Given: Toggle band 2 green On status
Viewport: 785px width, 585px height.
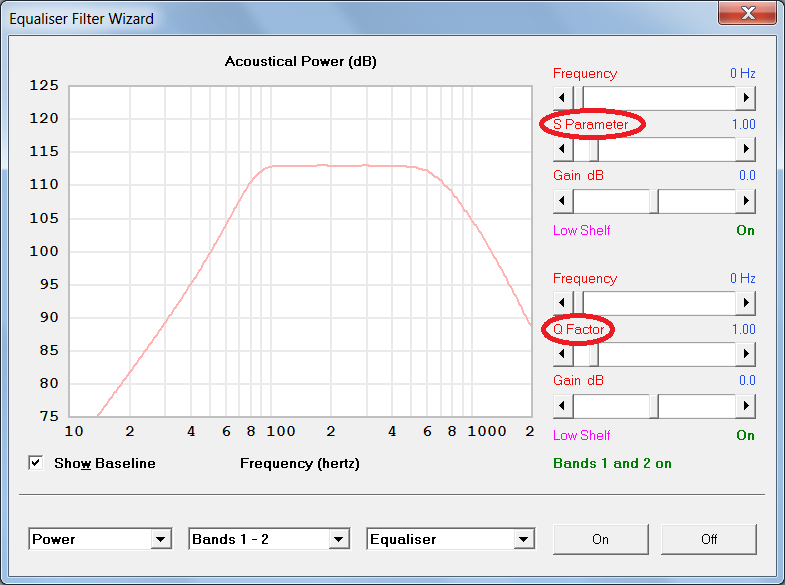Looking at the screenshot, I should tap(745, 435).
